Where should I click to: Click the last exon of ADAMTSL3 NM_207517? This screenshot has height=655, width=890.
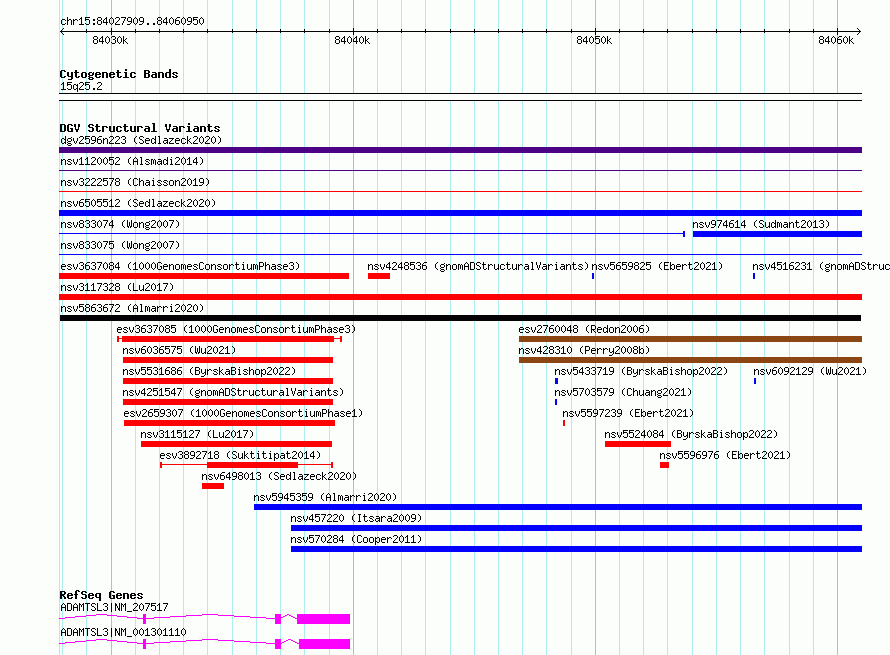(324, 619)
